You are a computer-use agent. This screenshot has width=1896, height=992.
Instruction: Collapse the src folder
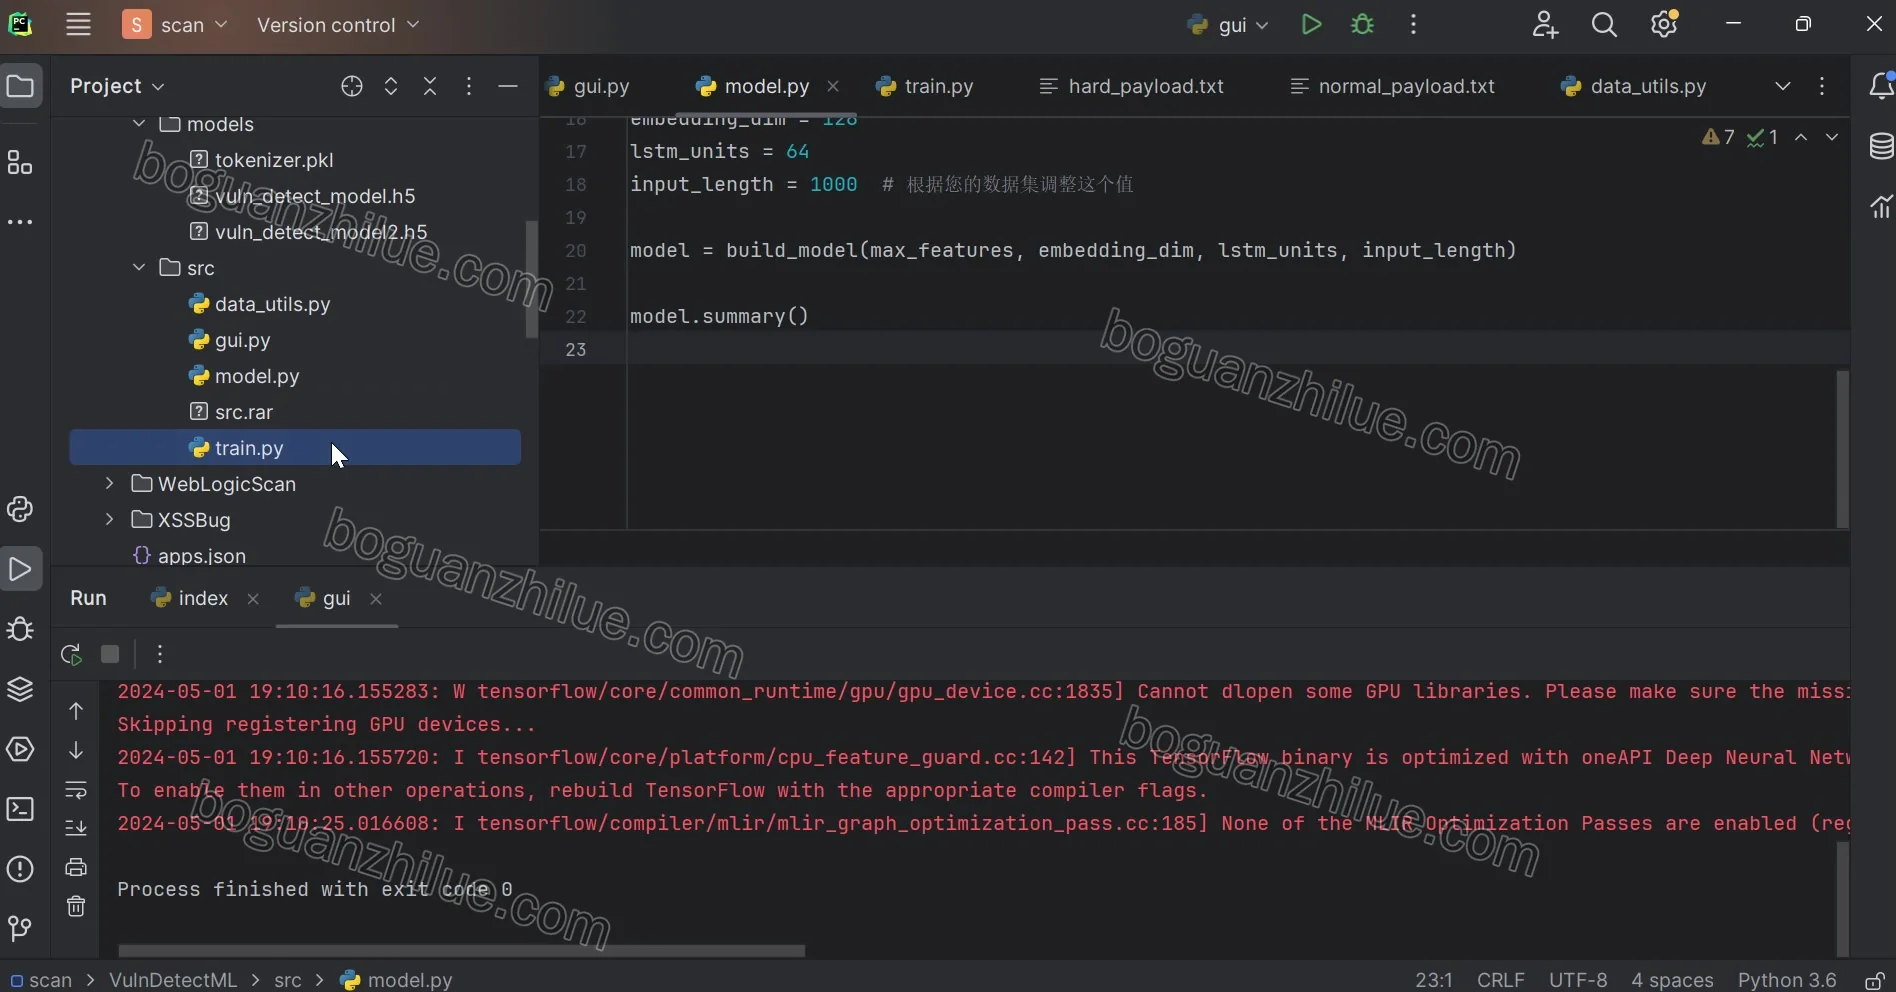pyautogui.click(x=139, y=268)
